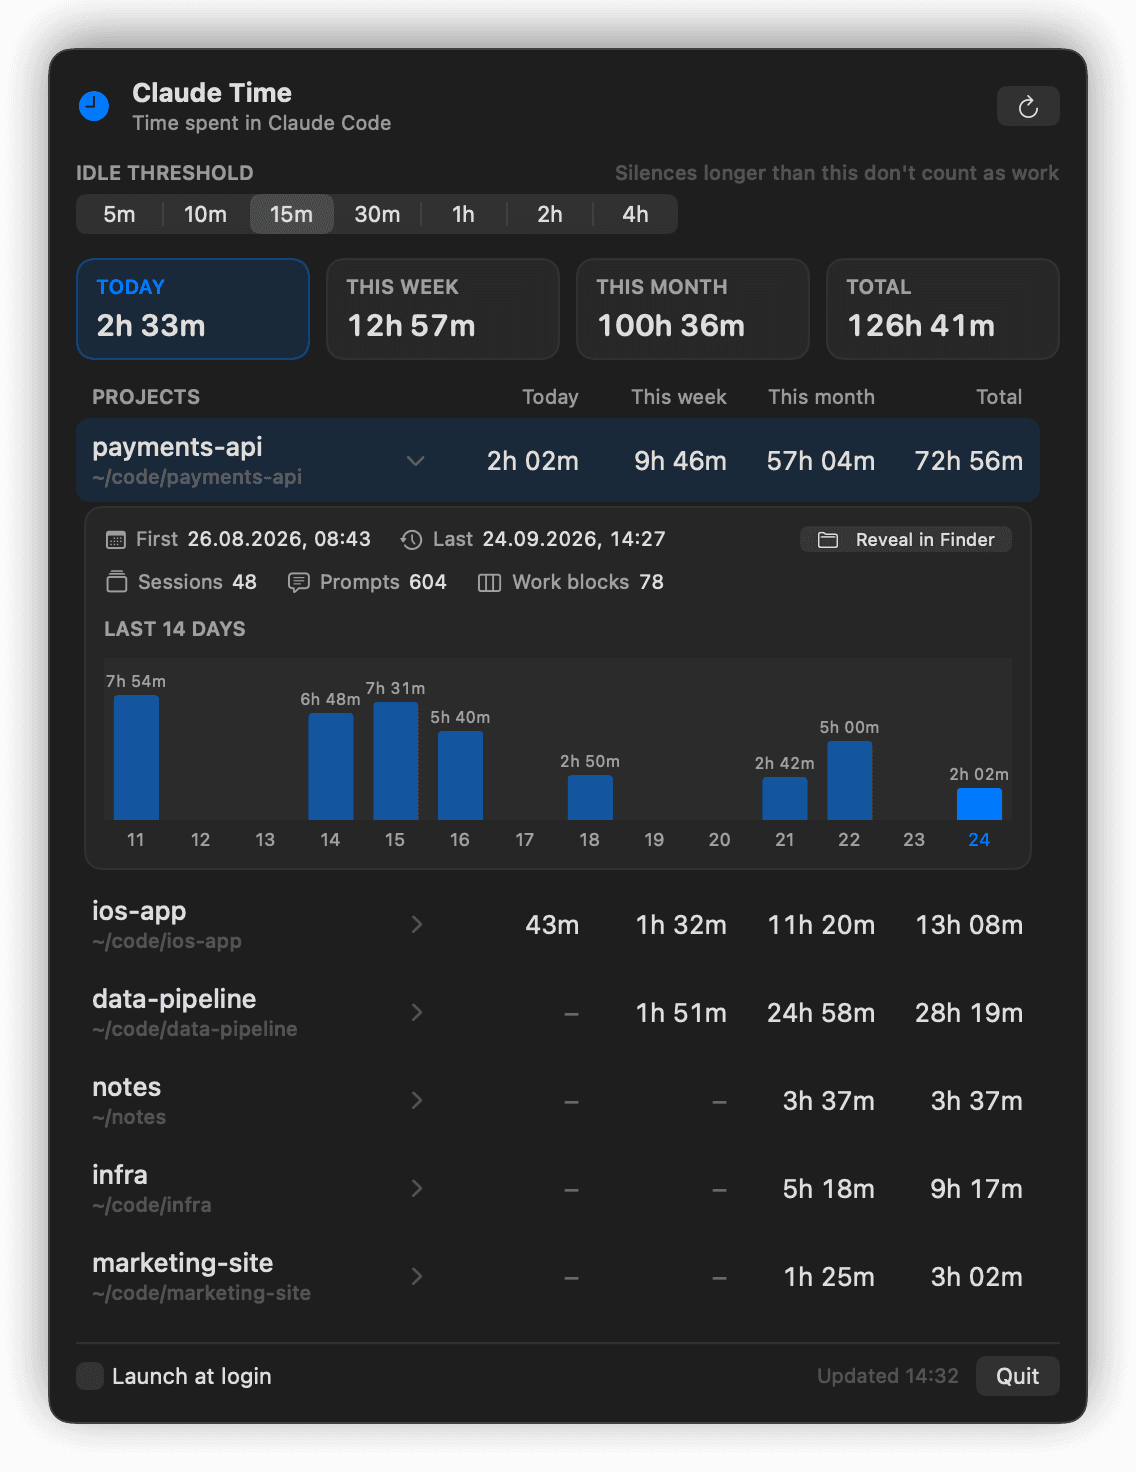This screenshot has width=1136, height=1472.
Task: Click the '57h 04m' month value for payments-api
Action: [820, 461]
